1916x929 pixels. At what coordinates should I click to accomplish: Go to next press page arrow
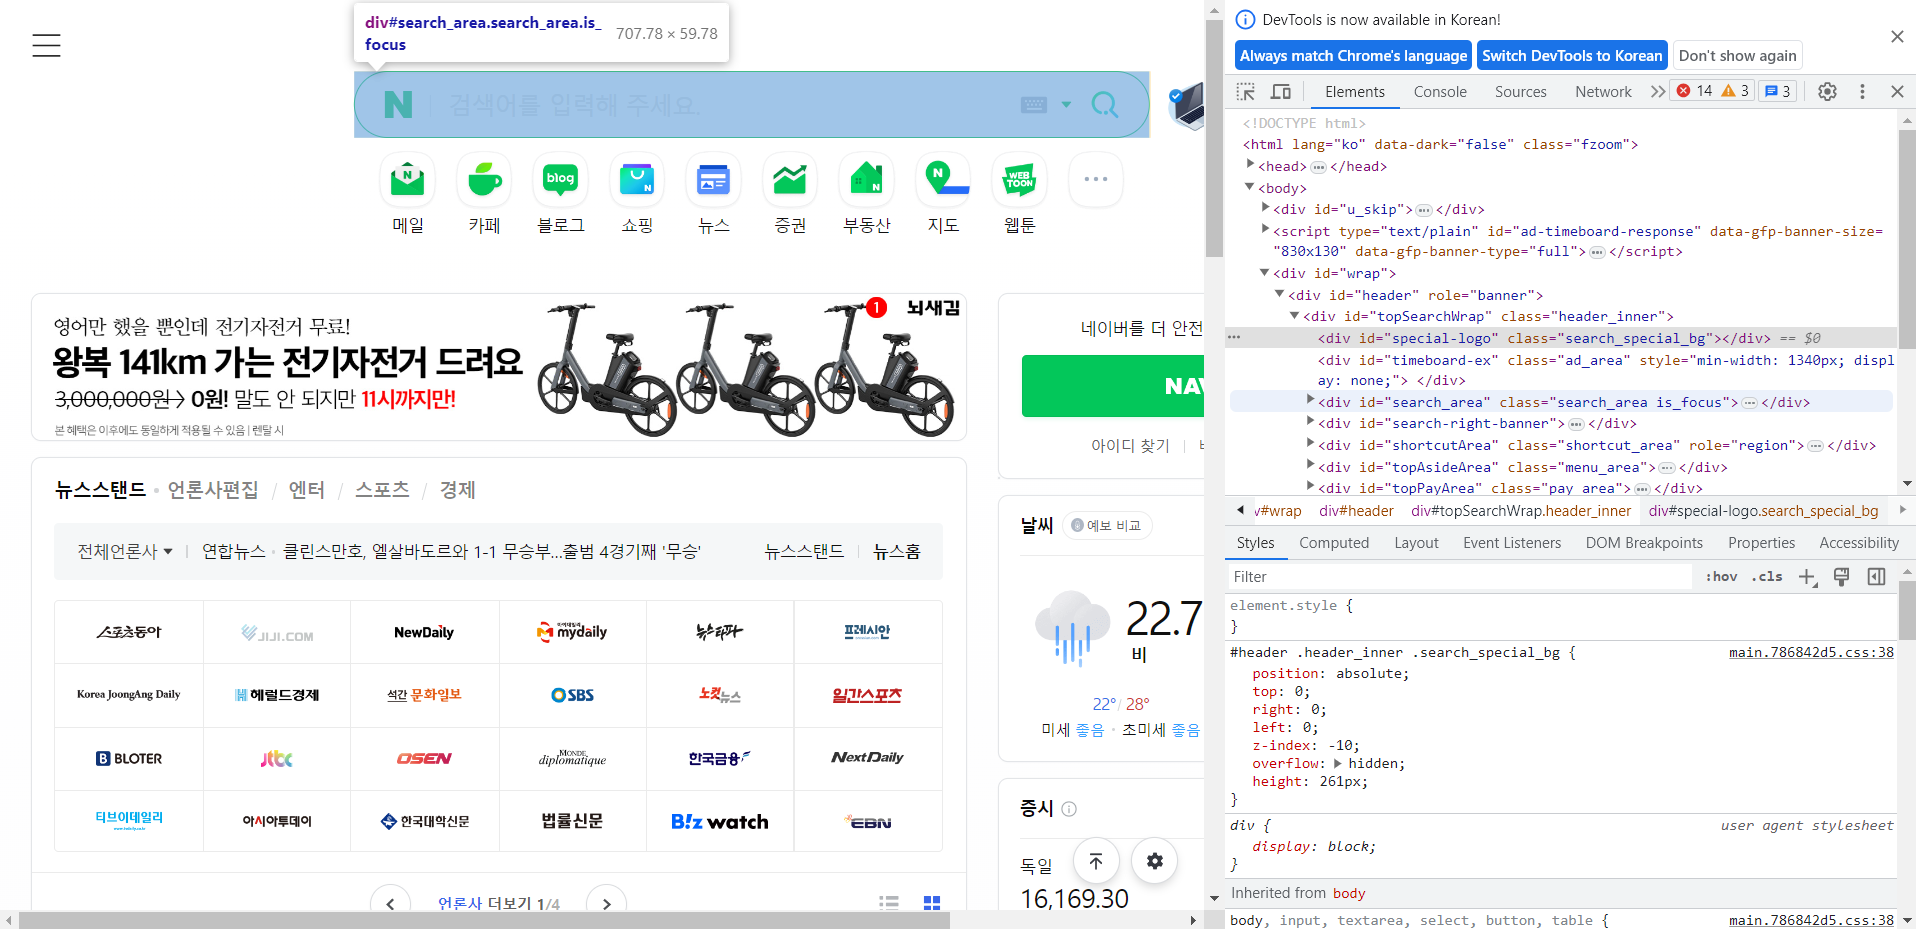tap(606, 903)
